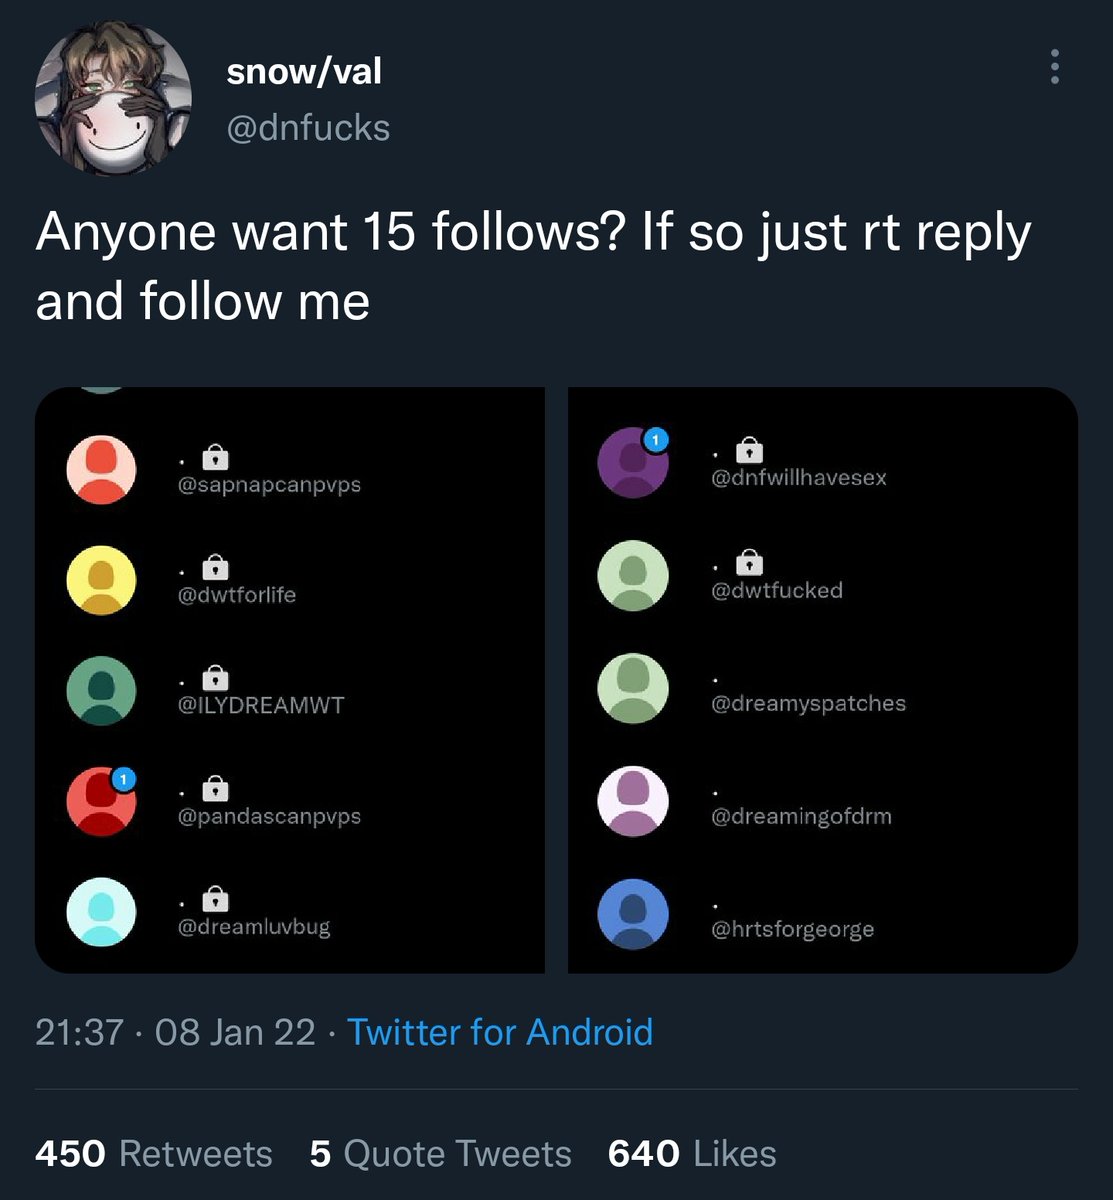The width and height of the screenshot is (1113, 1200).
Task: Click the lock icon above @dwtfucked
Action: point(749,563)
